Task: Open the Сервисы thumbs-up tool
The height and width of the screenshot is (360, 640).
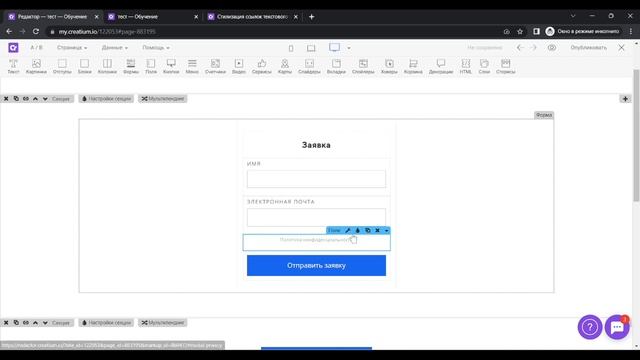Action: 262,66
